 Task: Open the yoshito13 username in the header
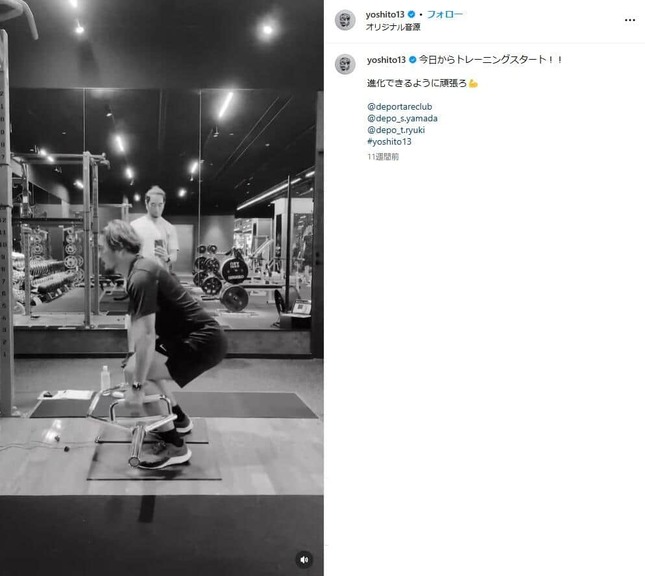click(385, 14)
